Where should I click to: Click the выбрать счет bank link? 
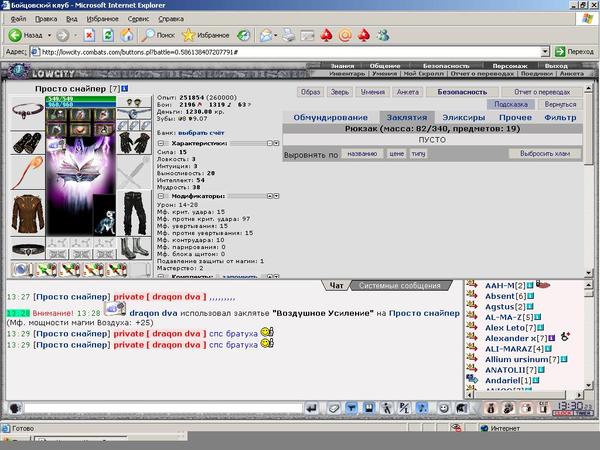(201, 133)
